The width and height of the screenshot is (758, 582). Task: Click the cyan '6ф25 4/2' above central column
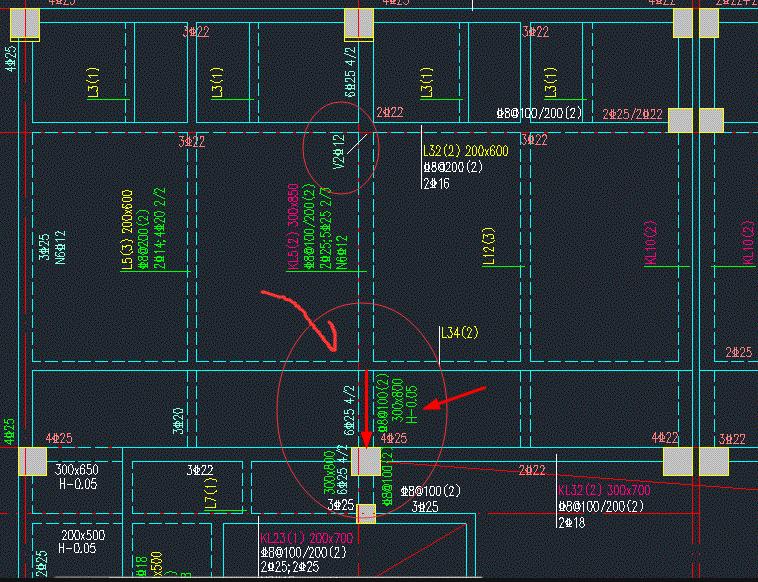click(x=349, y=409)
